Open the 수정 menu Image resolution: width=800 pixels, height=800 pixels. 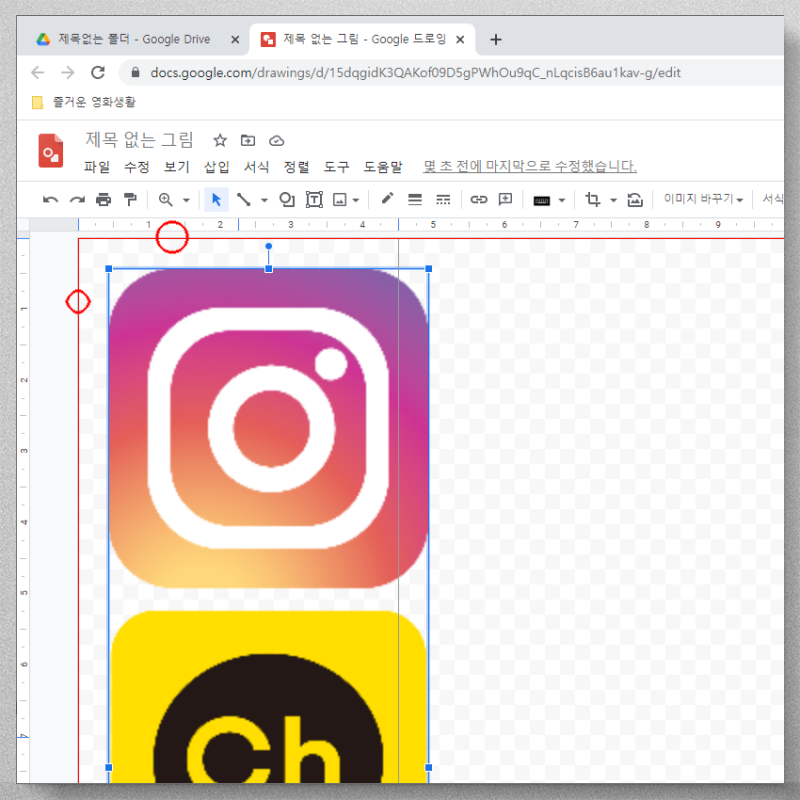coord(137,166)
